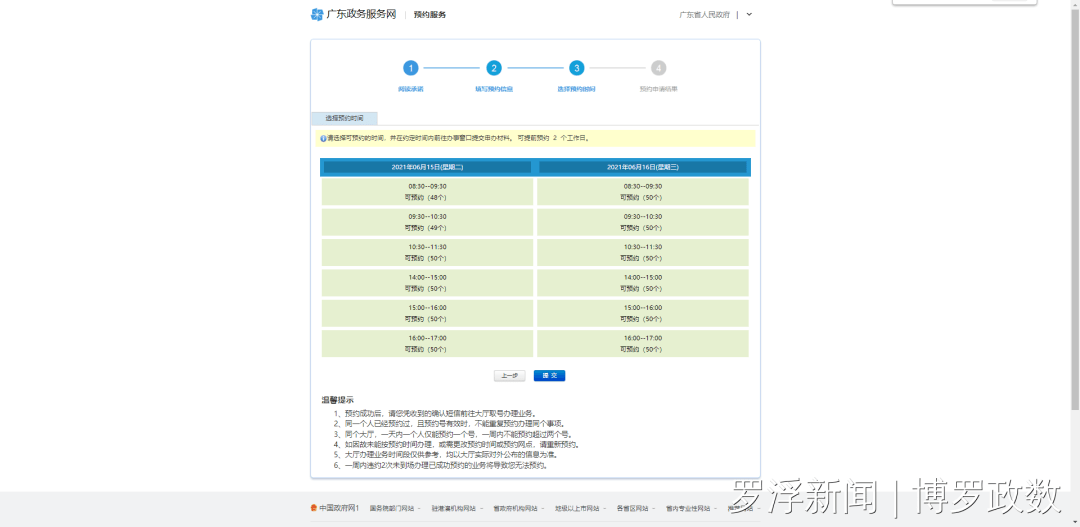Open the 选择预约时间 tab

344,118
